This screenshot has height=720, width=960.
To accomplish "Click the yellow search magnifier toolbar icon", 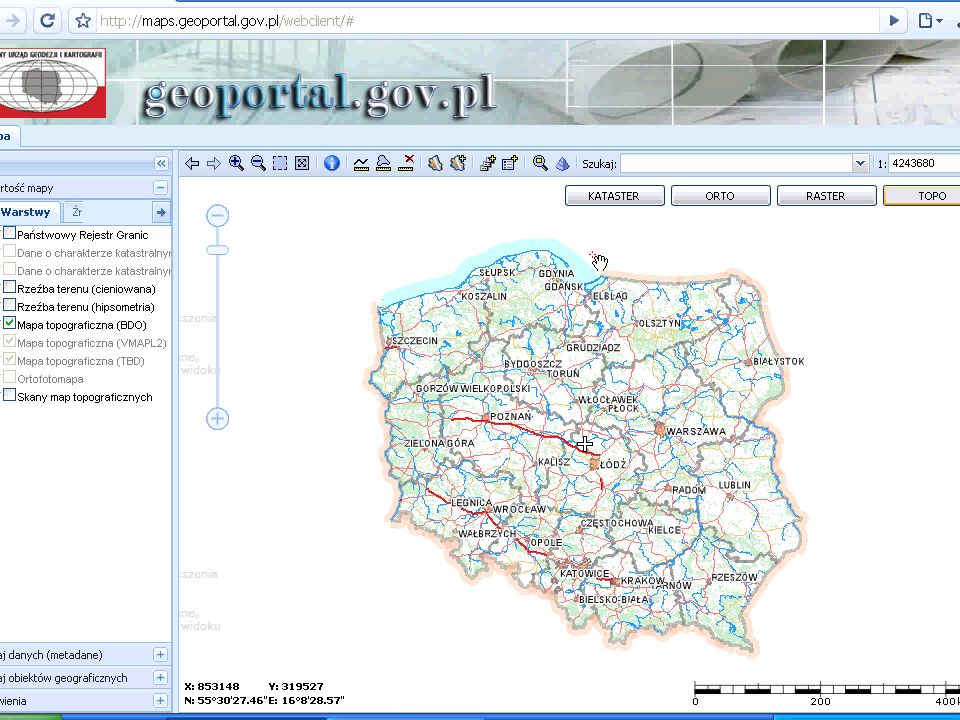I will tap(540, 163).
